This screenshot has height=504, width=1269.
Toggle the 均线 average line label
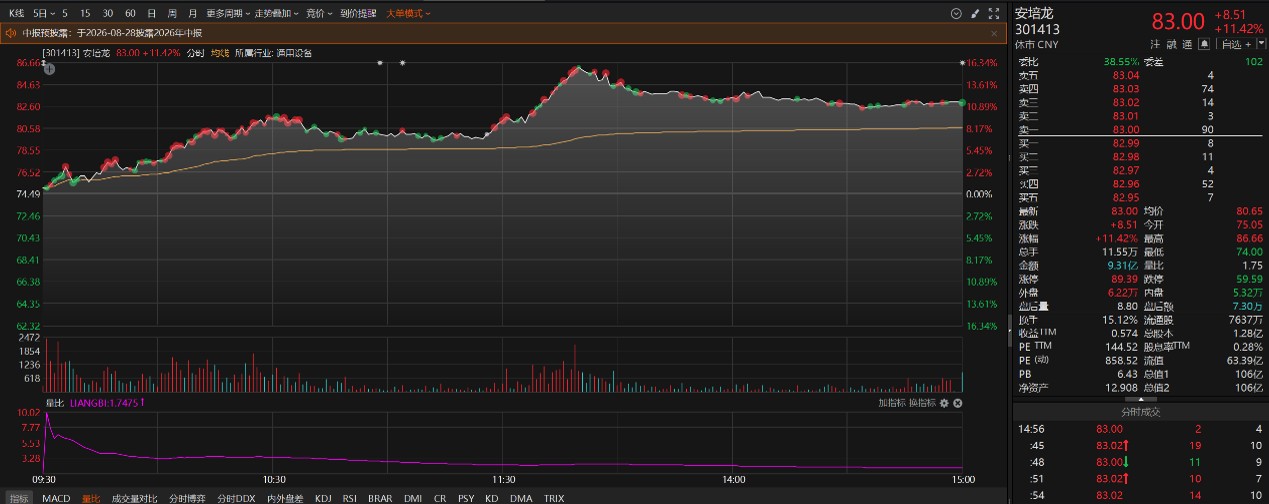coord(220,53)
